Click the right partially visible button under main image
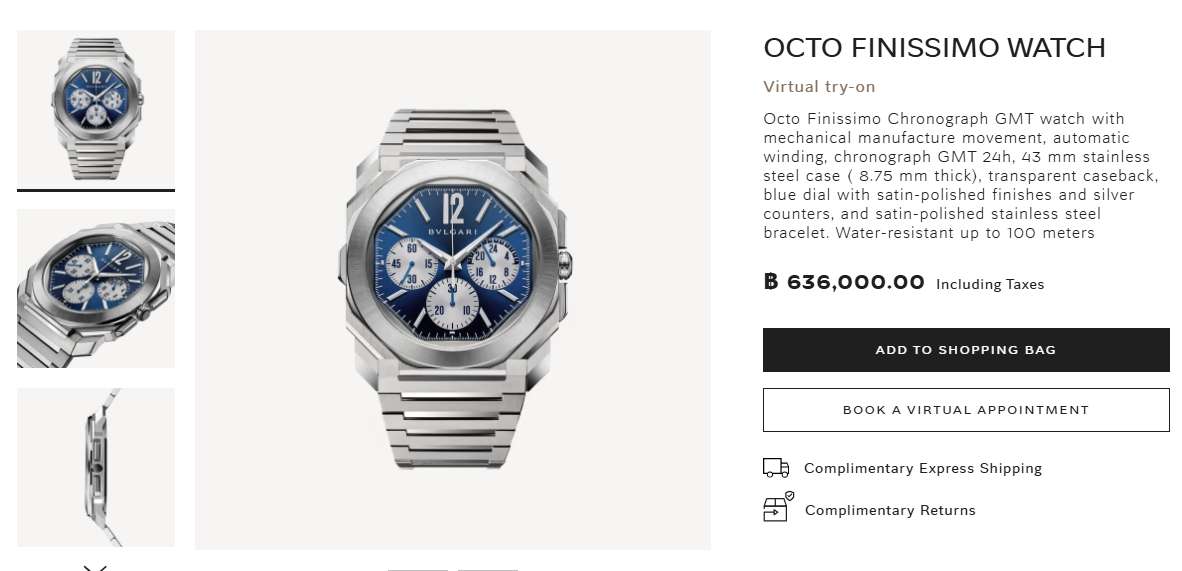The image size is (1182, 571). click(487, 568)
